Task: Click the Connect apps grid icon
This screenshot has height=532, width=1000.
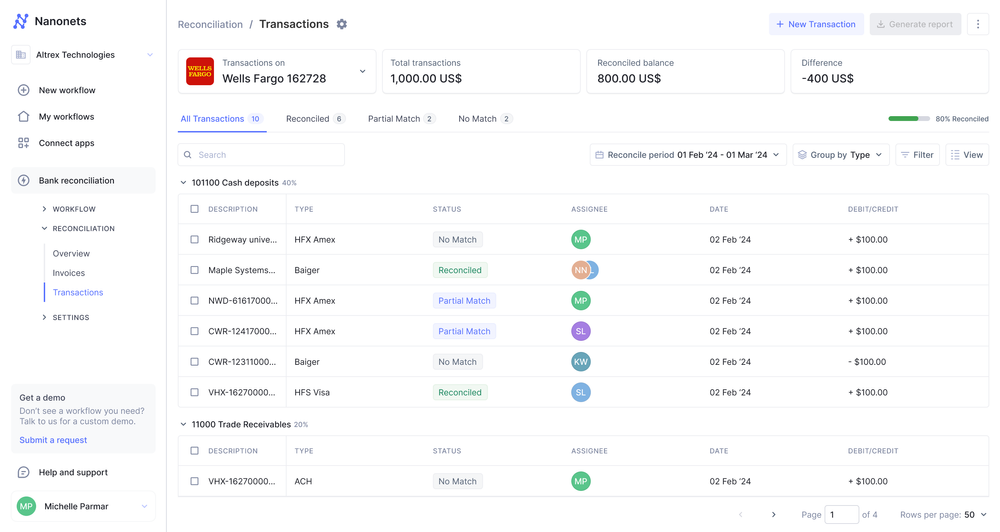Action: (x=24, y=143)
